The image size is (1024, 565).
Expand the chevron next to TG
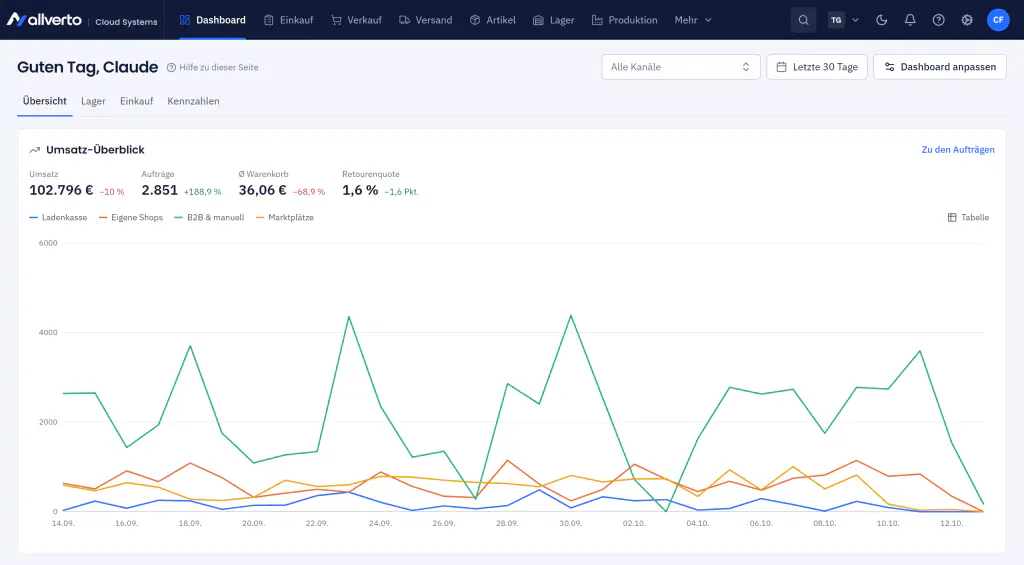(x=856, y=20)
